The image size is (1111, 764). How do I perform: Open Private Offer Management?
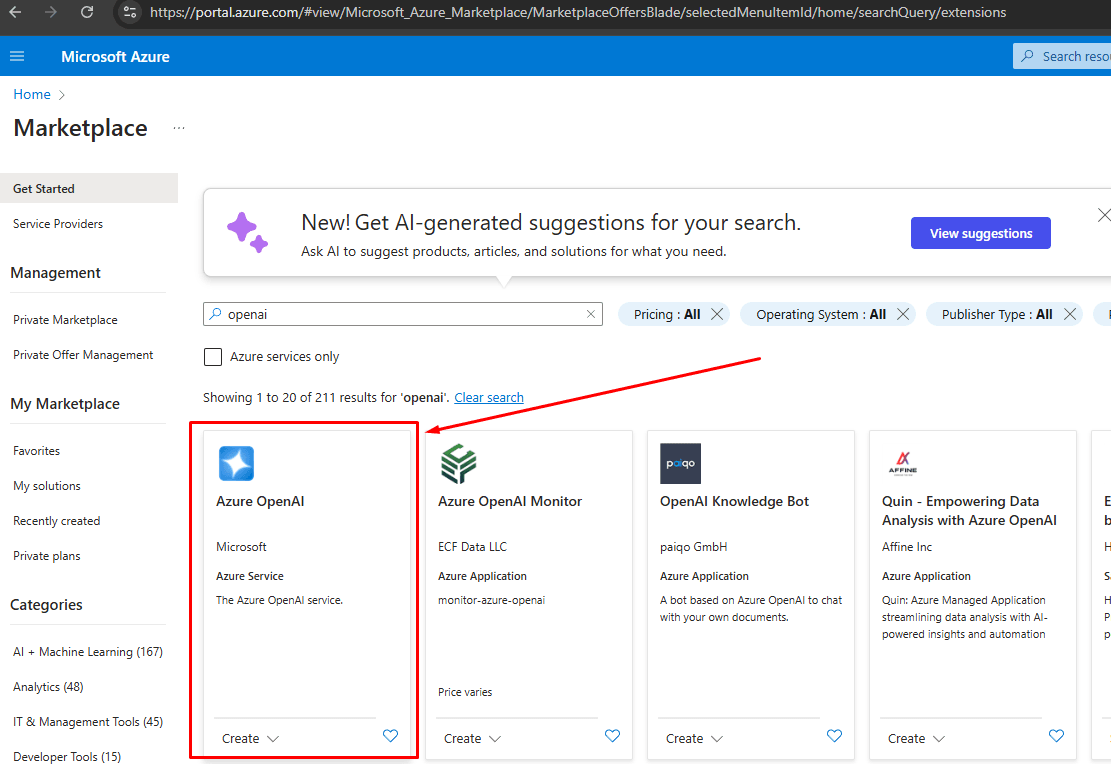[83, 355]
